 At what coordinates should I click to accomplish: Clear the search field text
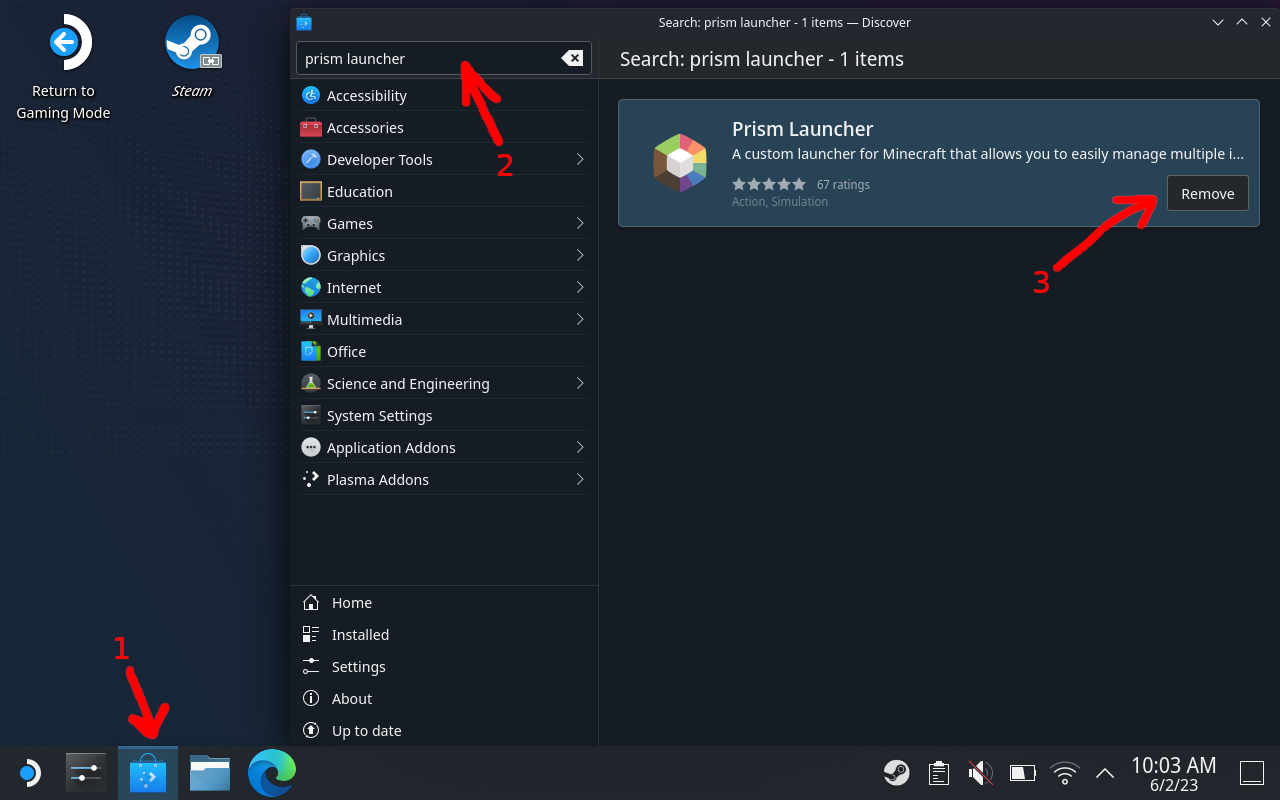(572, 58)
